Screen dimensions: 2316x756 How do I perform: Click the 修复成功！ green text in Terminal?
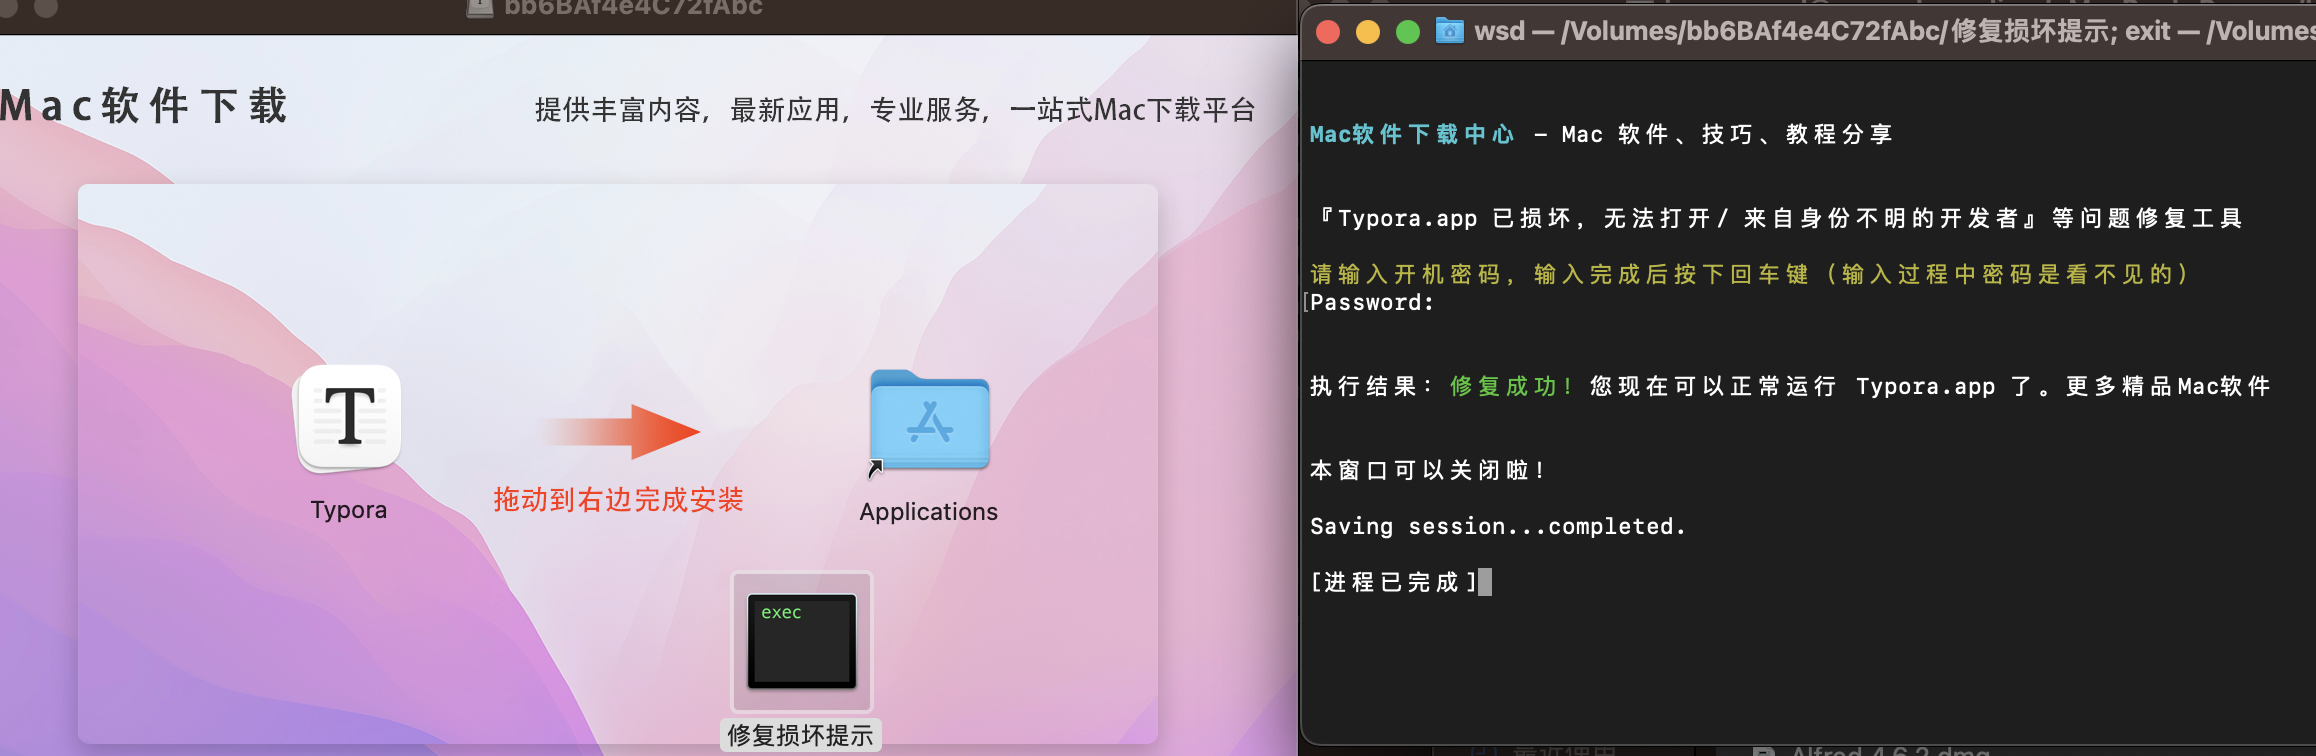pyautogui.click(x=1511, y=386)
